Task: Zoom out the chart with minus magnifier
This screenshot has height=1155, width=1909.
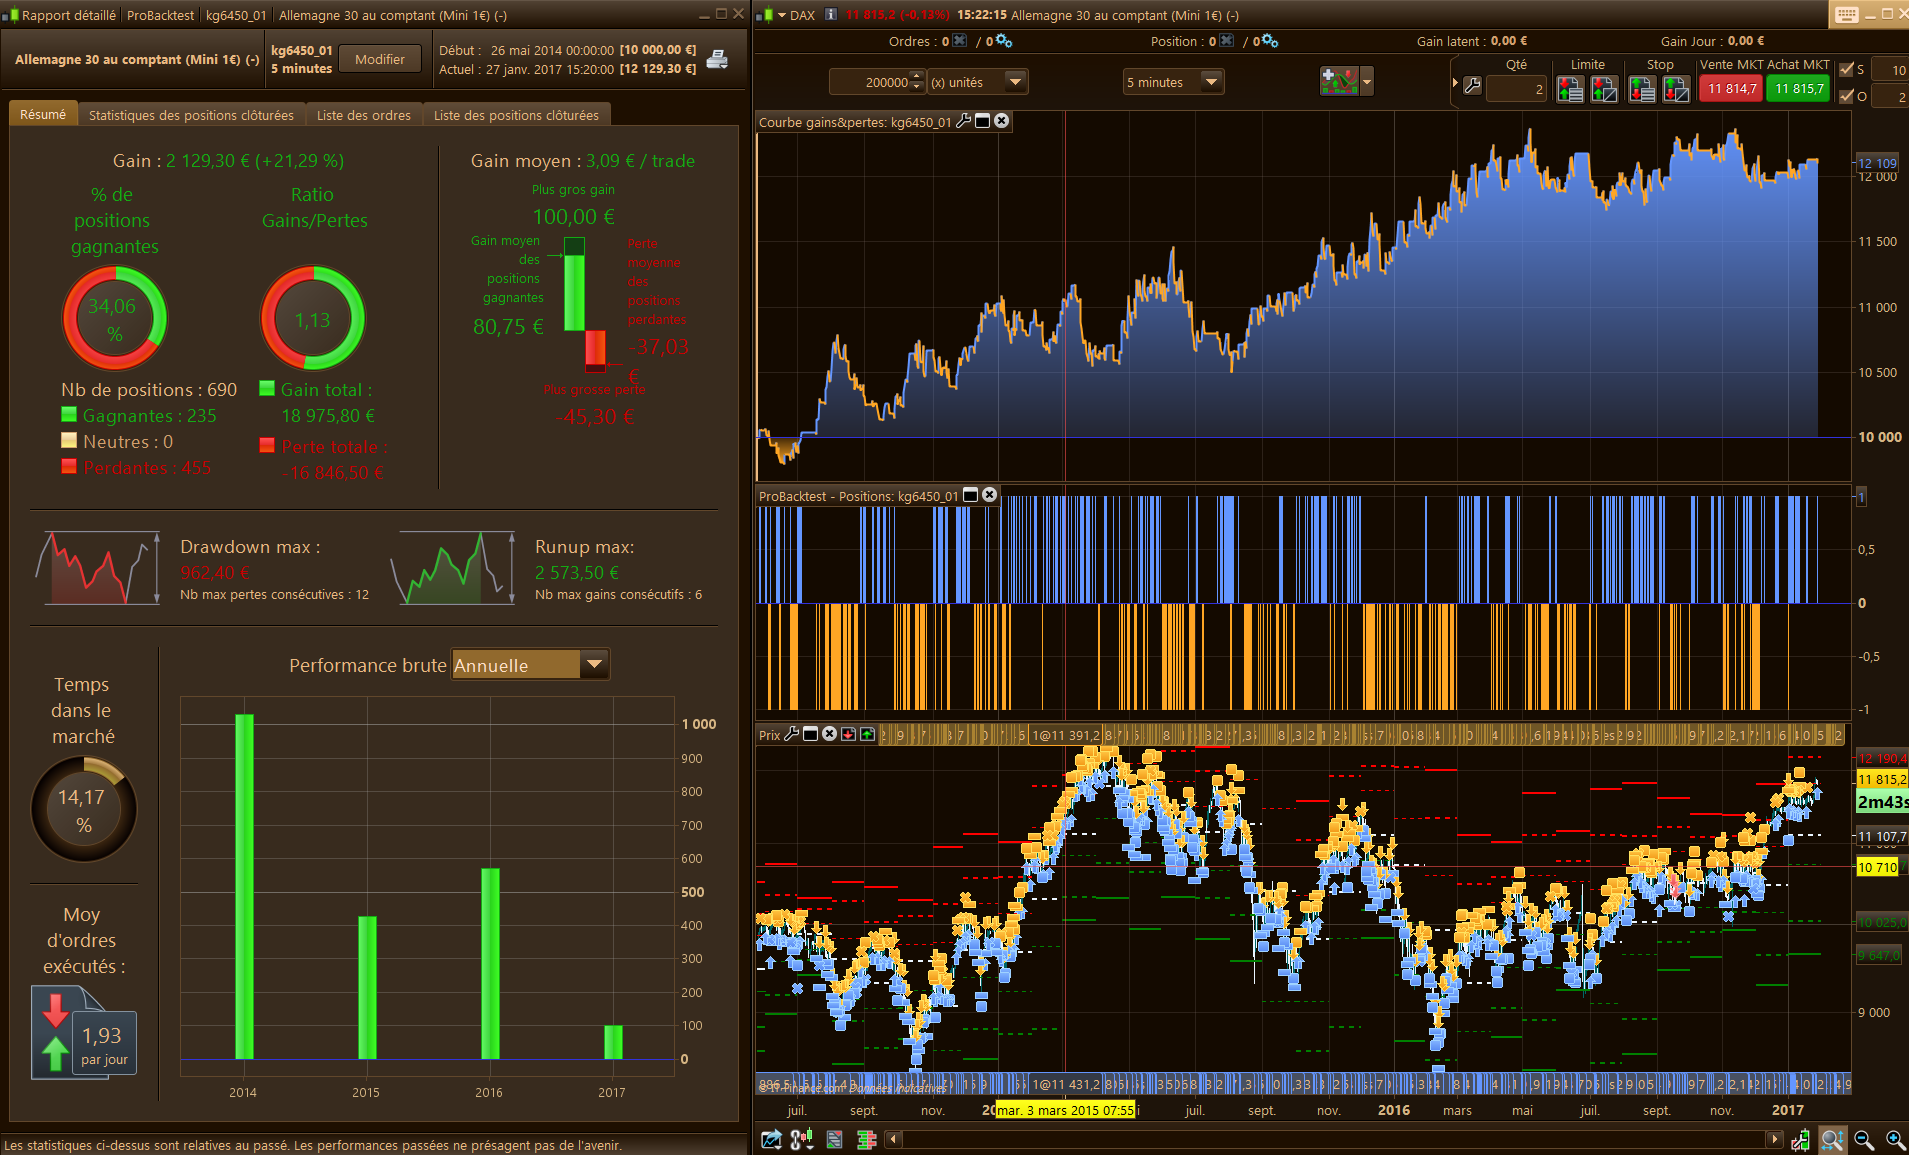Action: (1864, 1139)
